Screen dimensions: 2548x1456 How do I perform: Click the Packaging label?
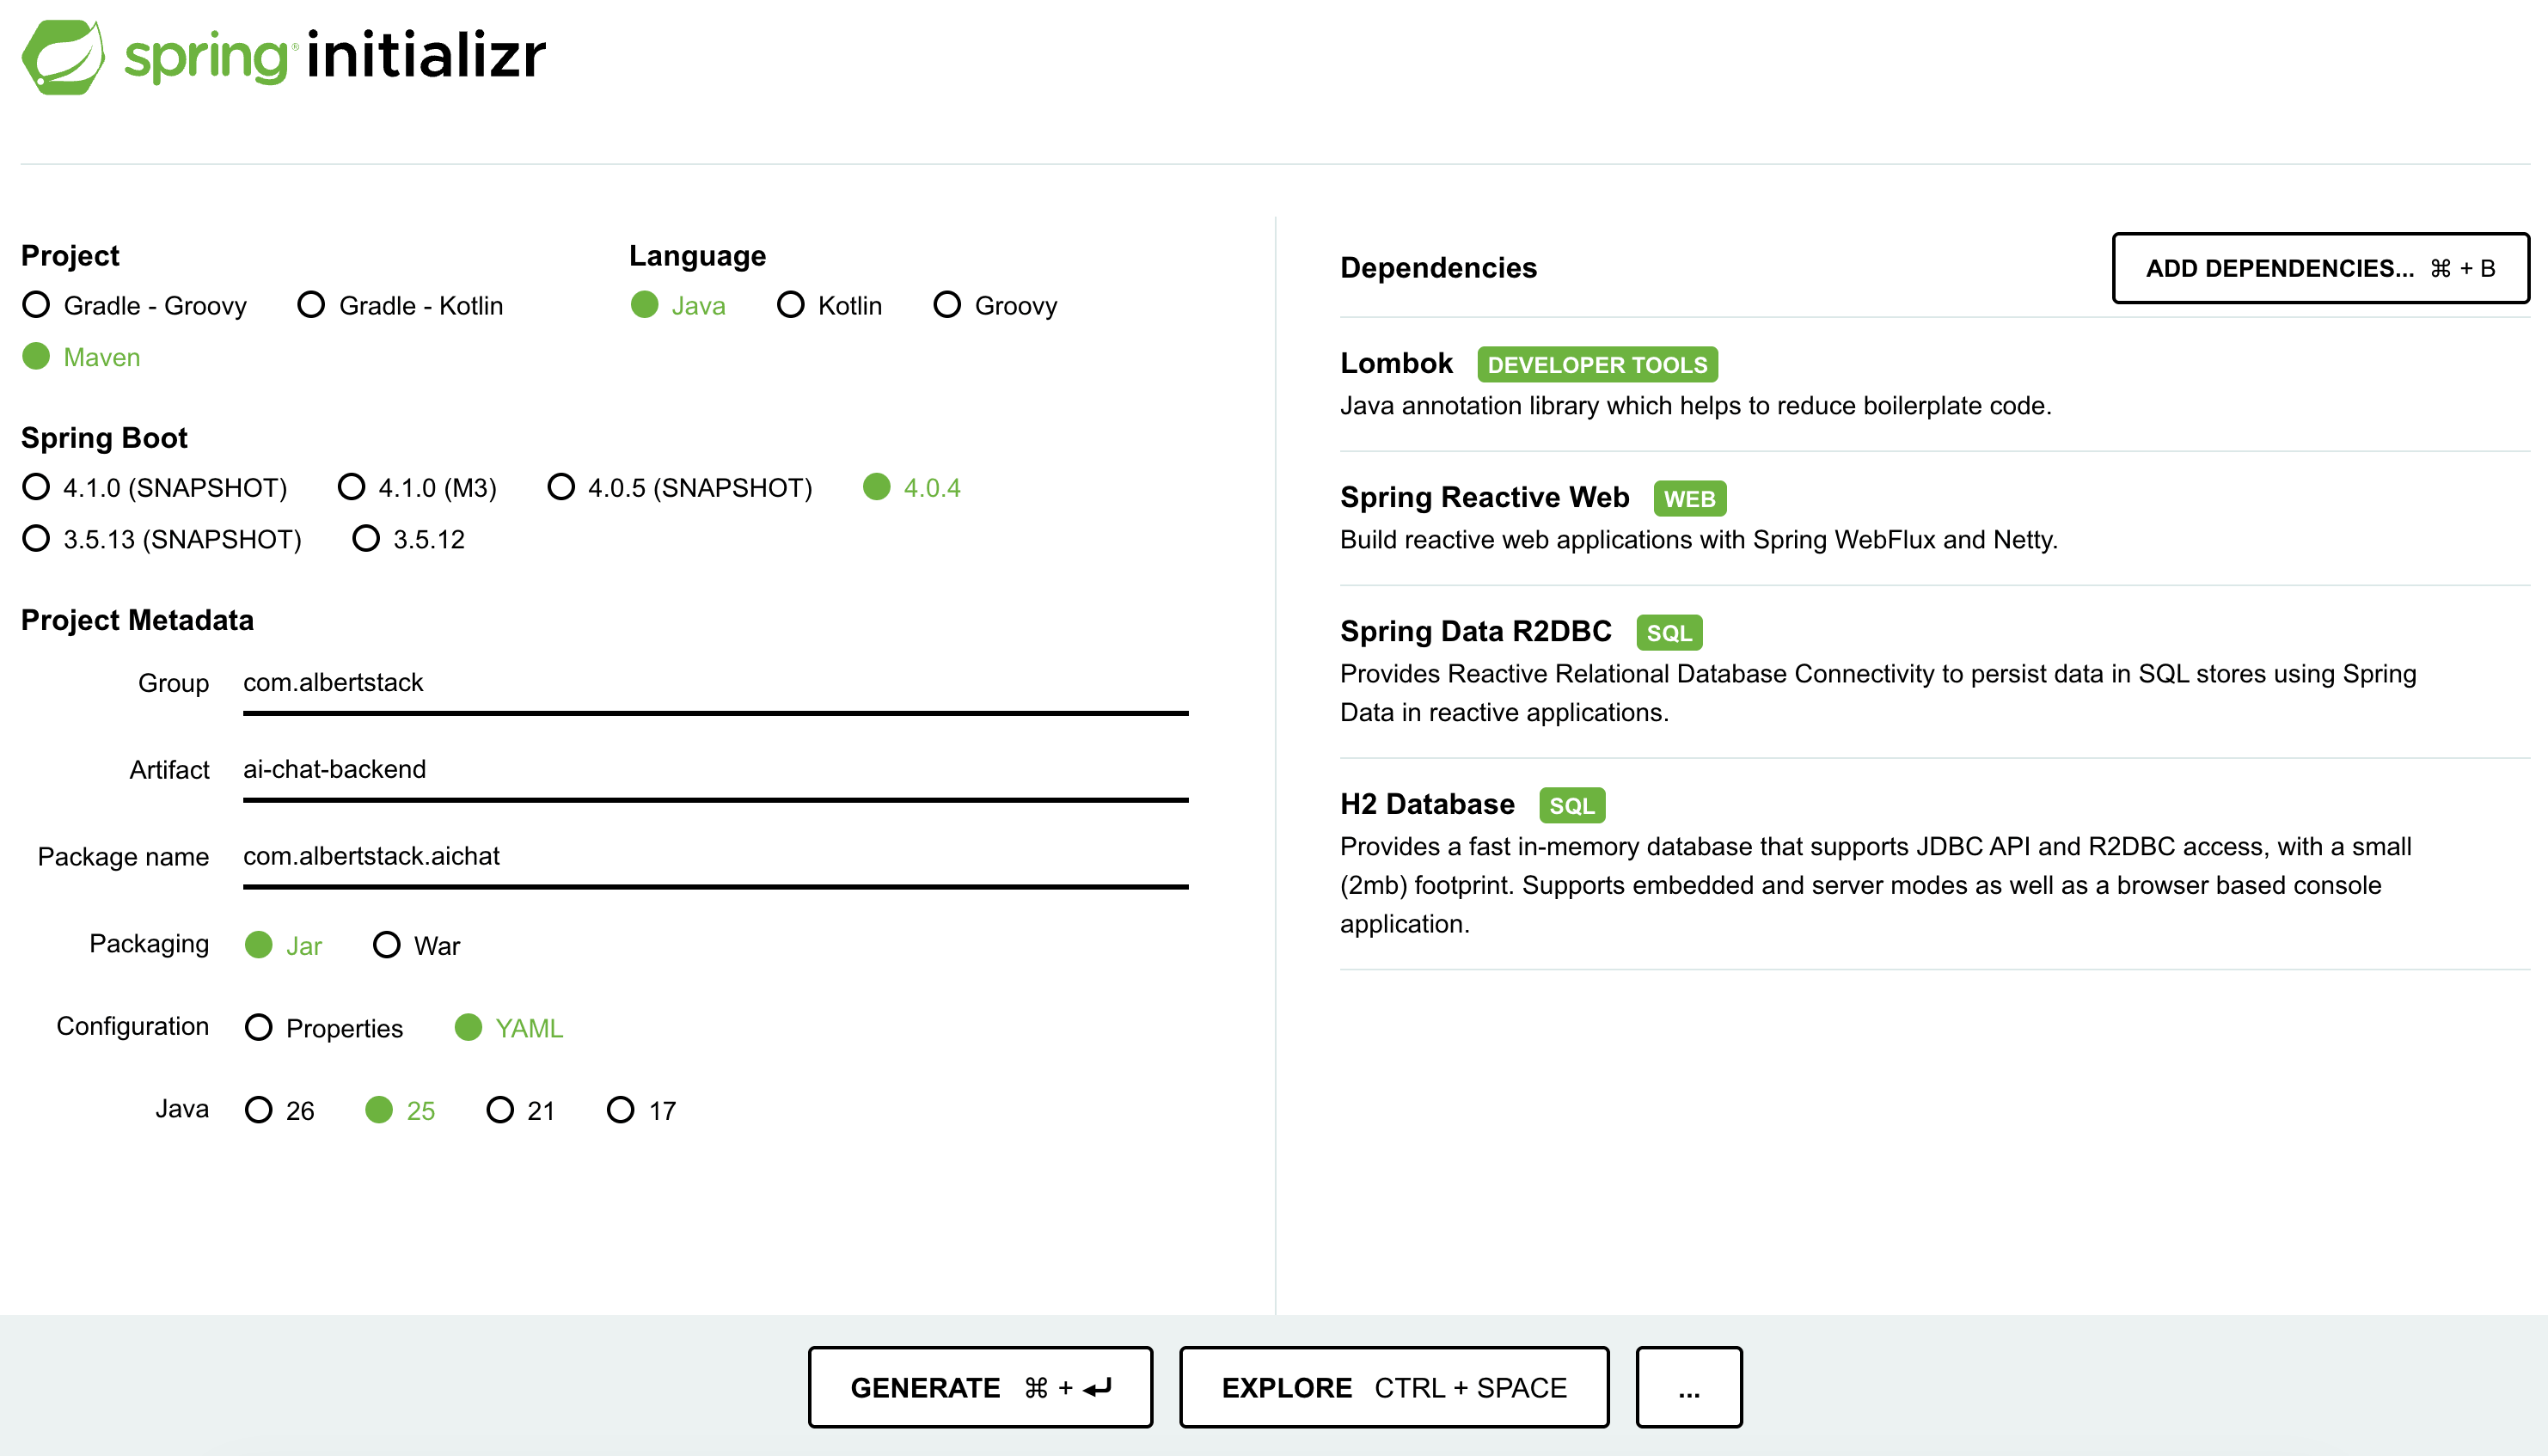point(149,944)
